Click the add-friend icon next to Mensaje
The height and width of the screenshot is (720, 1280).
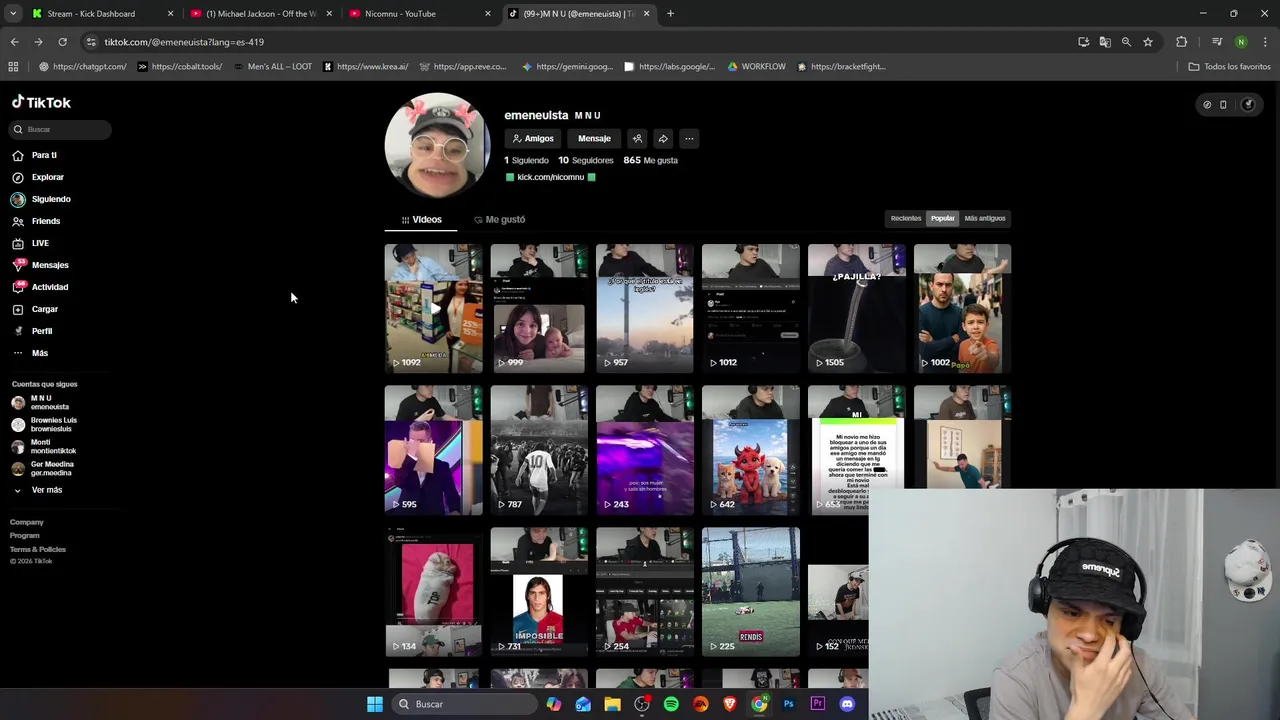(x=637, y=139)
